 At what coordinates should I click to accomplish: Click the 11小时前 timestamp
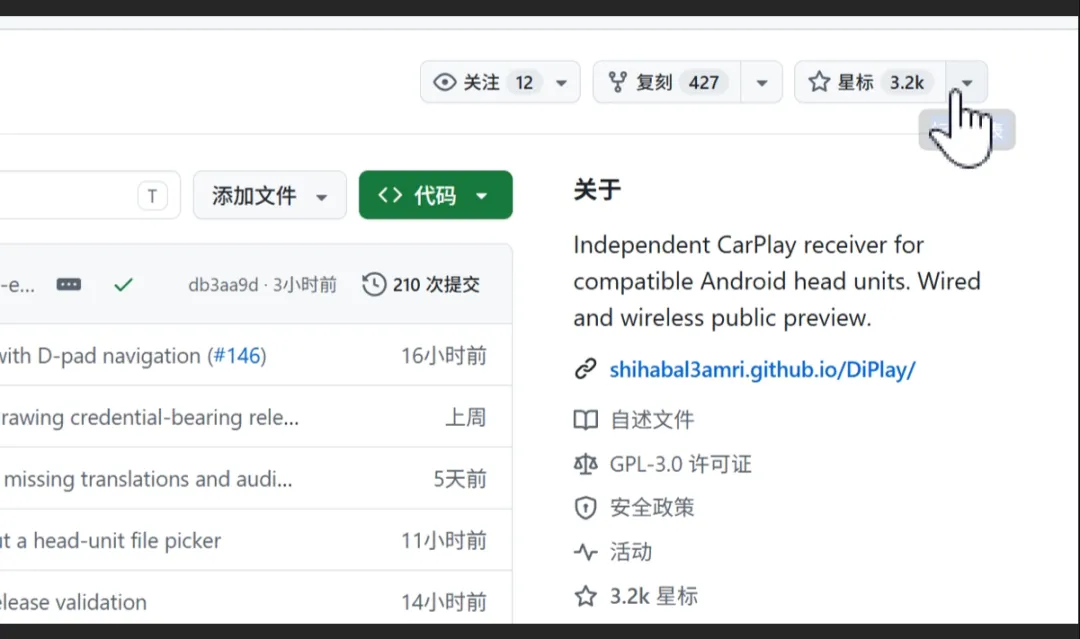click(x=444, y=541)
